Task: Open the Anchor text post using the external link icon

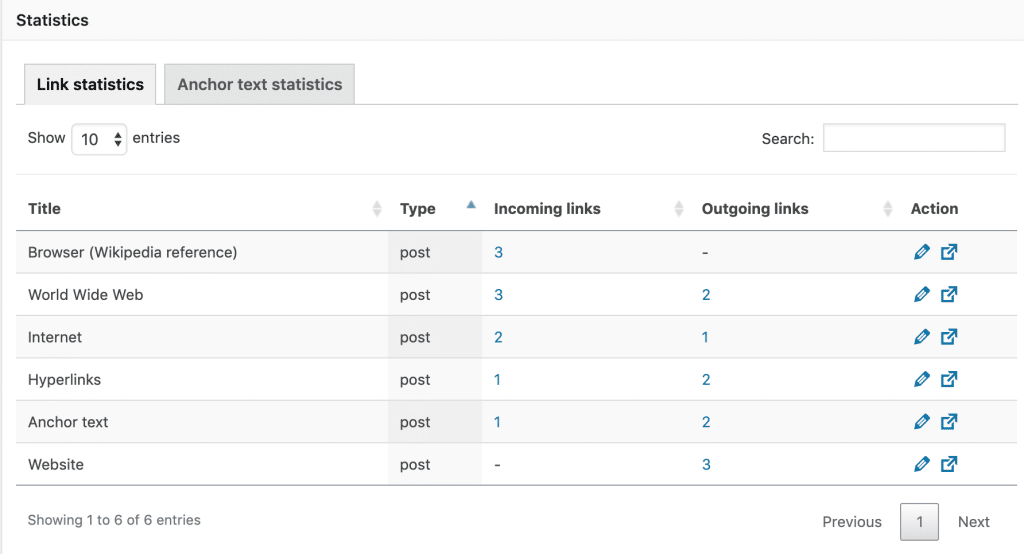Action: 949,421
